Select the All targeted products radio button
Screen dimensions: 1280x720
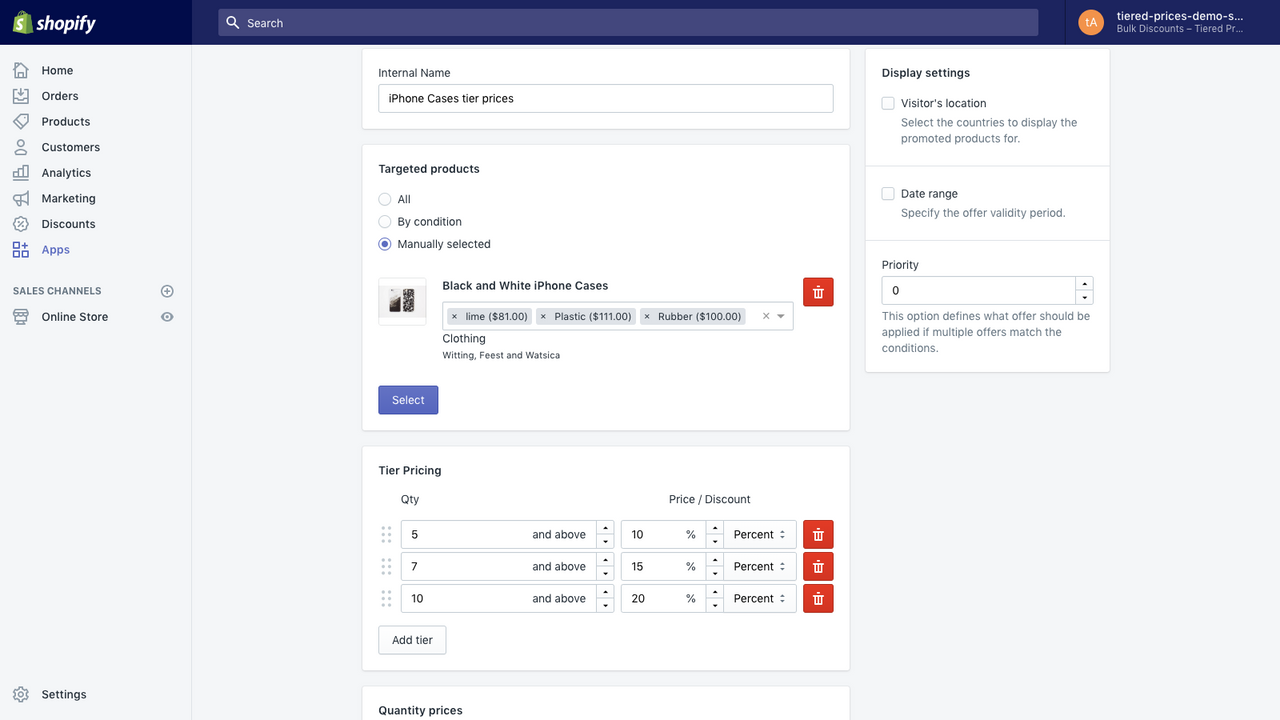point(384,199)
